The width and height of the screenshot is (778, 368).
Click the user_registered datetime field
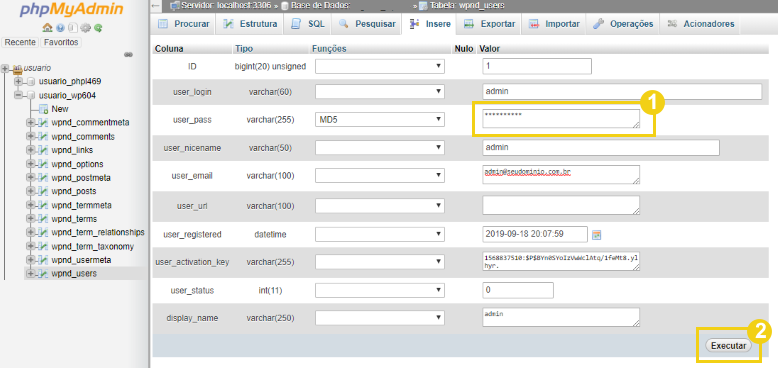coord(535,234)
